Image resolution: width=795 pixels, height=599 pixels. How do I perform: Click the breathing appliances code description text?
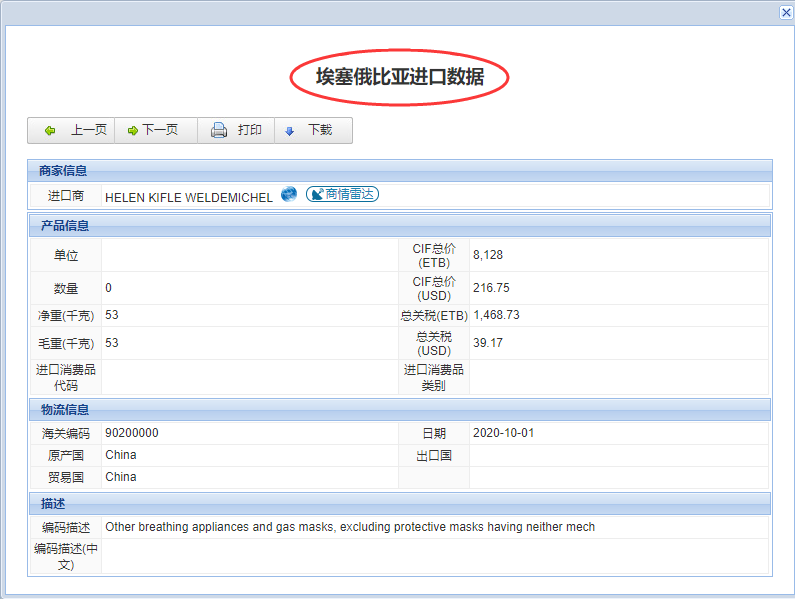[350, 527]
